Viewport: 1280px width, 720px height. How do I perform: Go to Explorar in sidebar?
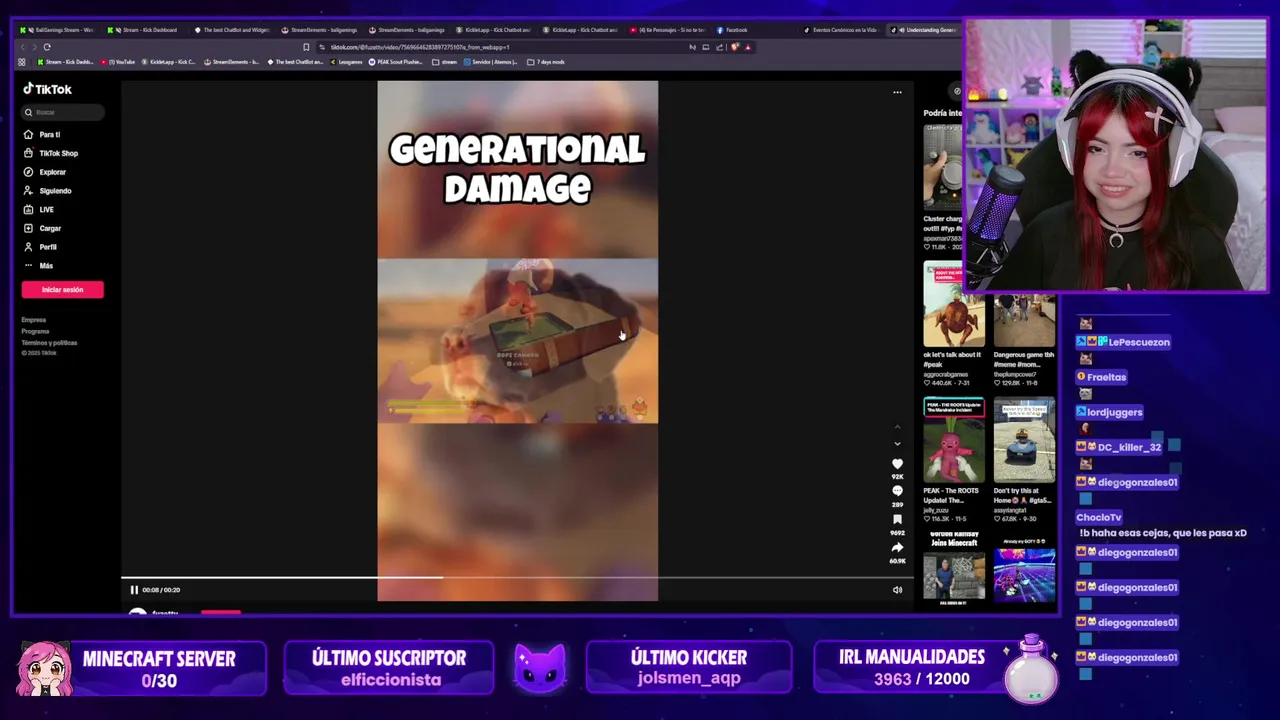coord(46,172)
